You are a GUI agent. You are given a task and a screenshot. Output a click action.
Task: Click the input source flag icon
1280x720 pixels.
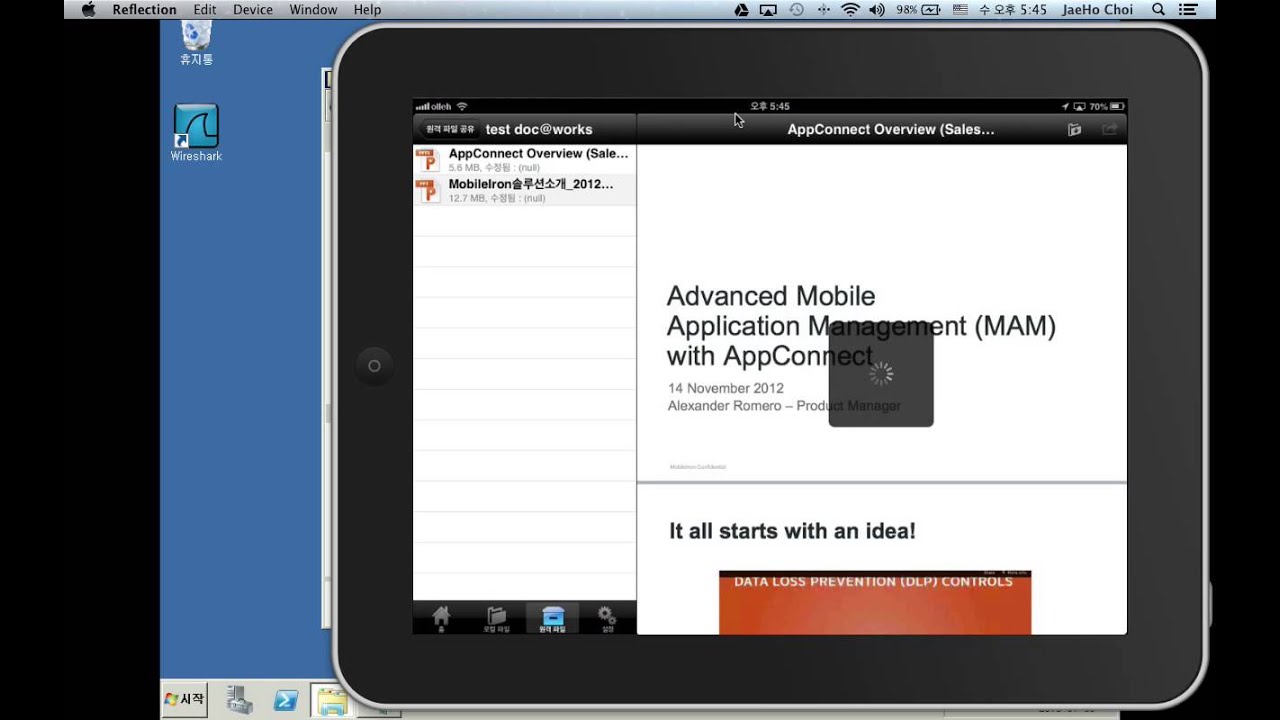pyautogui.click(x=960, y=9)
